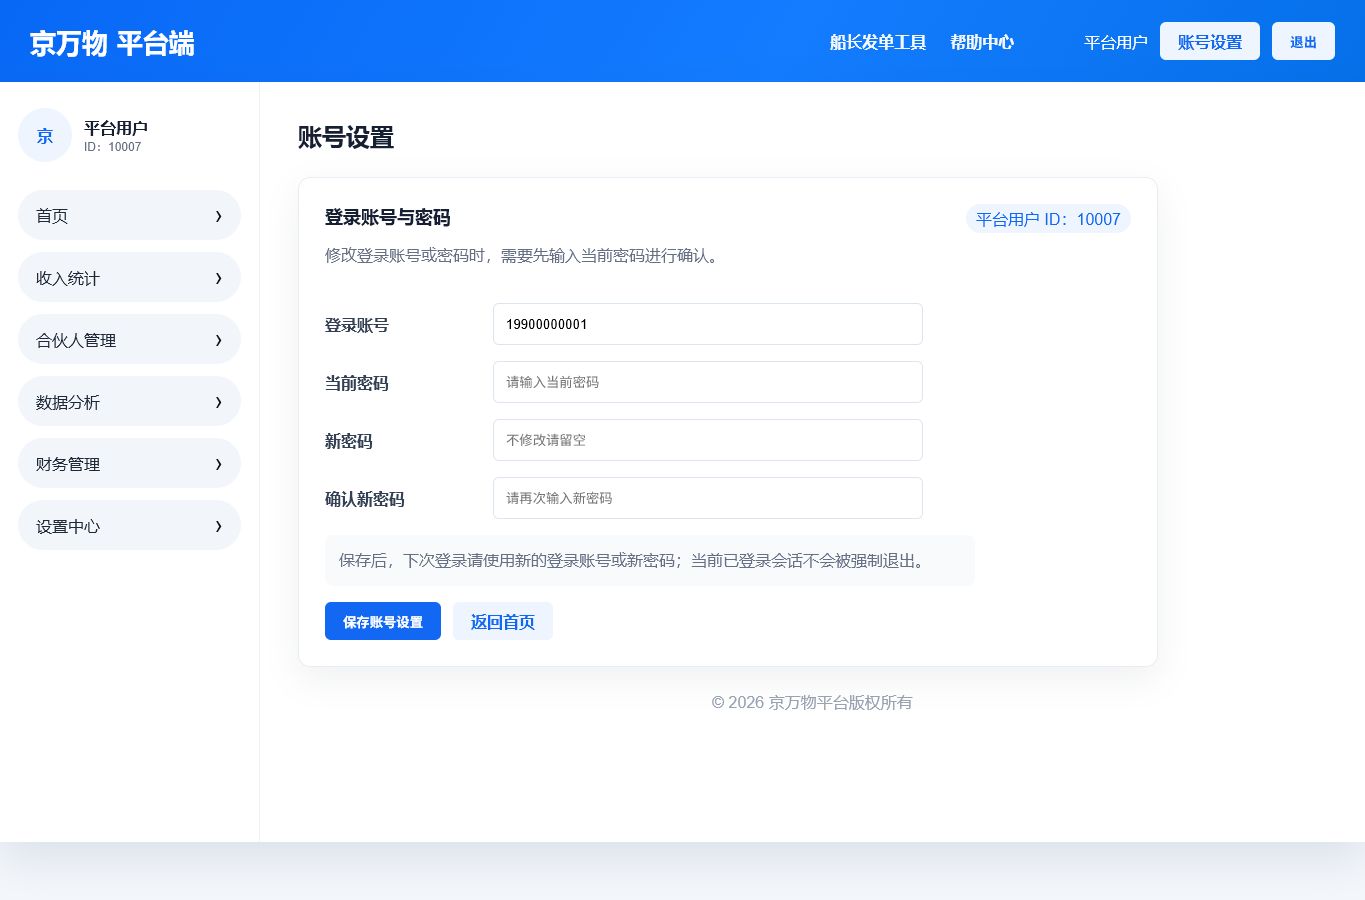This screenshot has width=1365, height=900.
Task: Expand the 收入统计 chevron arrow
Action: point(218,278)
